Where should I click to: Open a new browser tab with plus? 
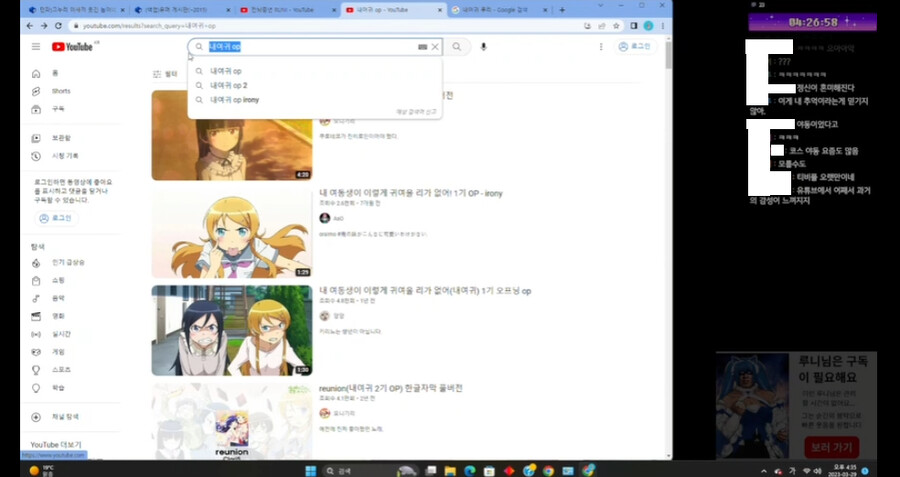[562, 10]
